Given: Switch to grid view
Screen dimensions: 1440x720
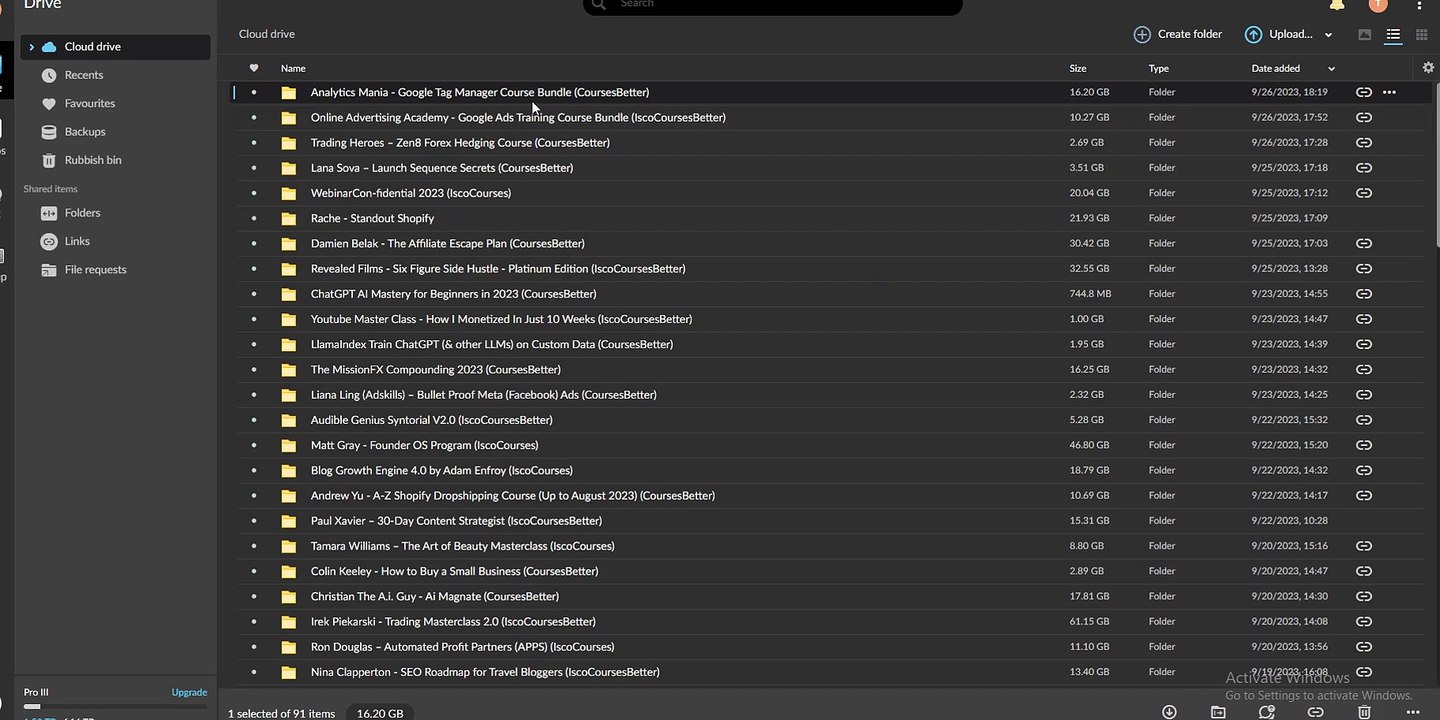Looking at the screenshot, I should (1421, 35).
